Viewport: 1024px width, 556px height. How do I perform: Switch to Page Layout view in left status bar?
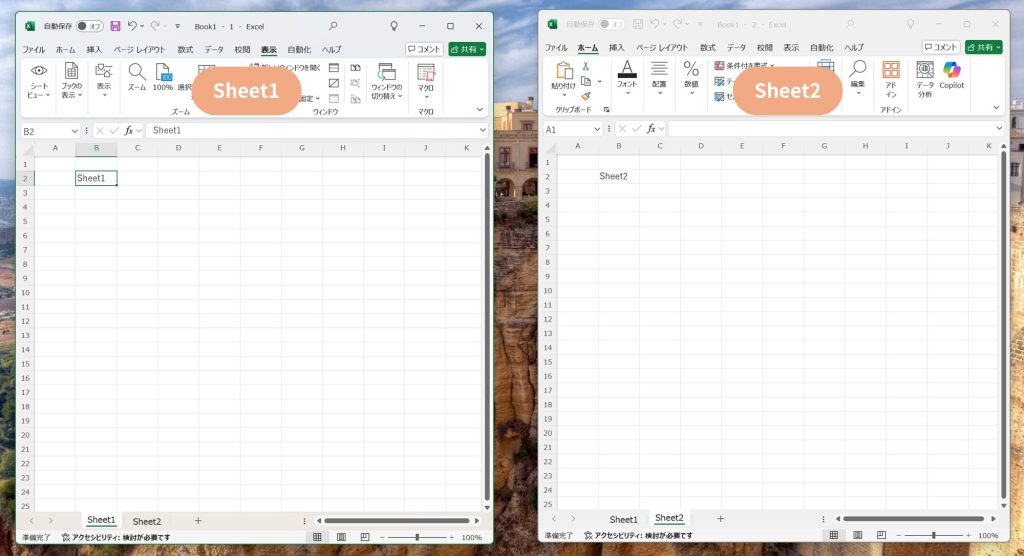point(340,537)
